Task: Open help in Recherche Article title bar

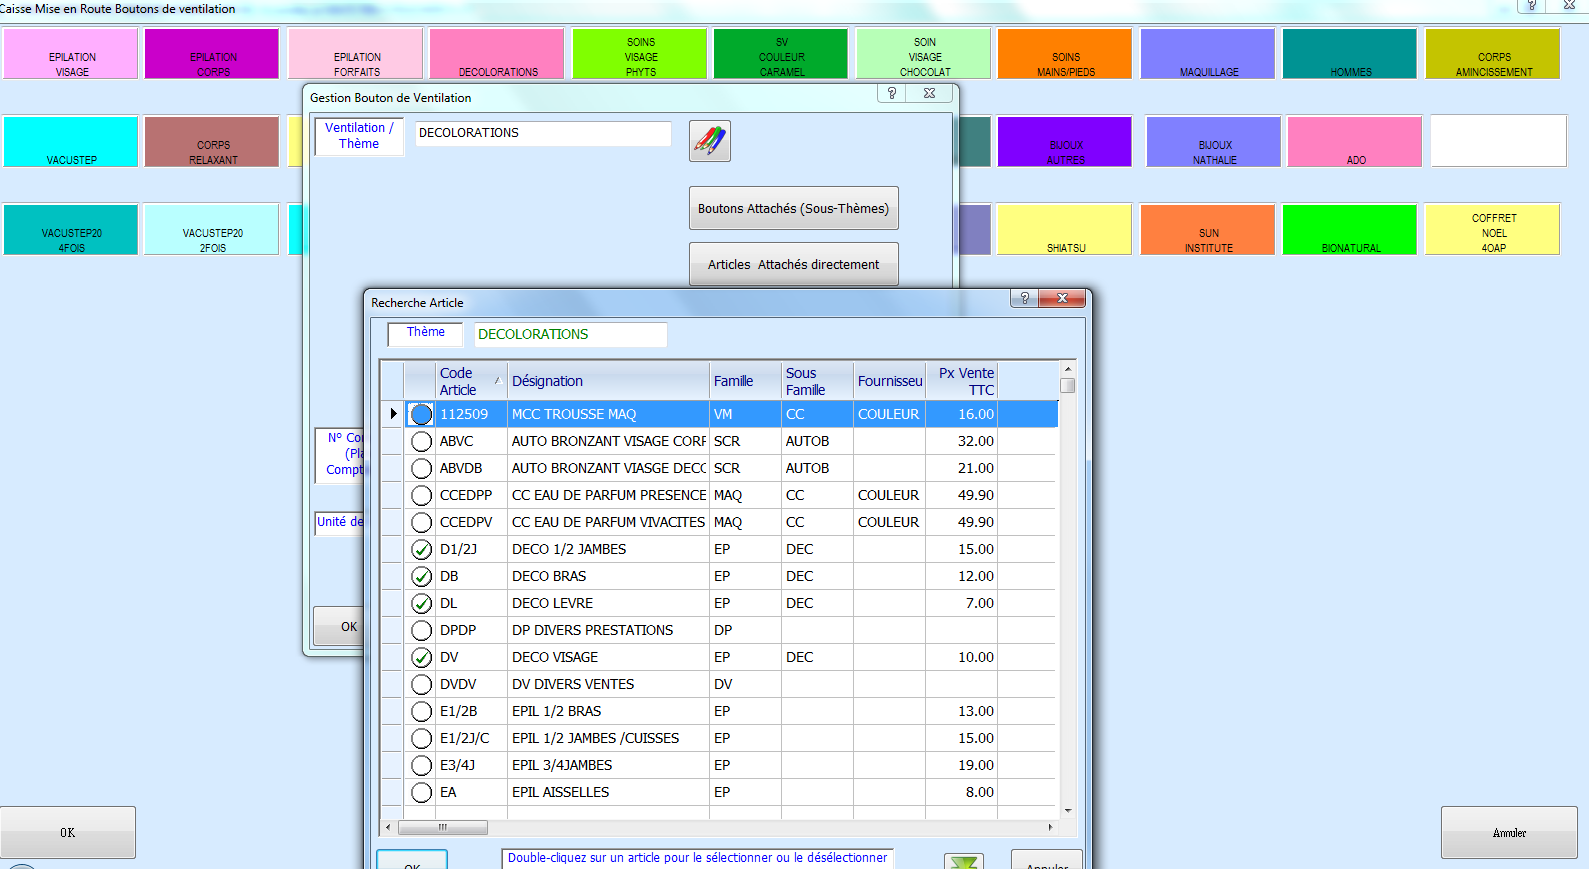Action: (x=1024, y=298)
